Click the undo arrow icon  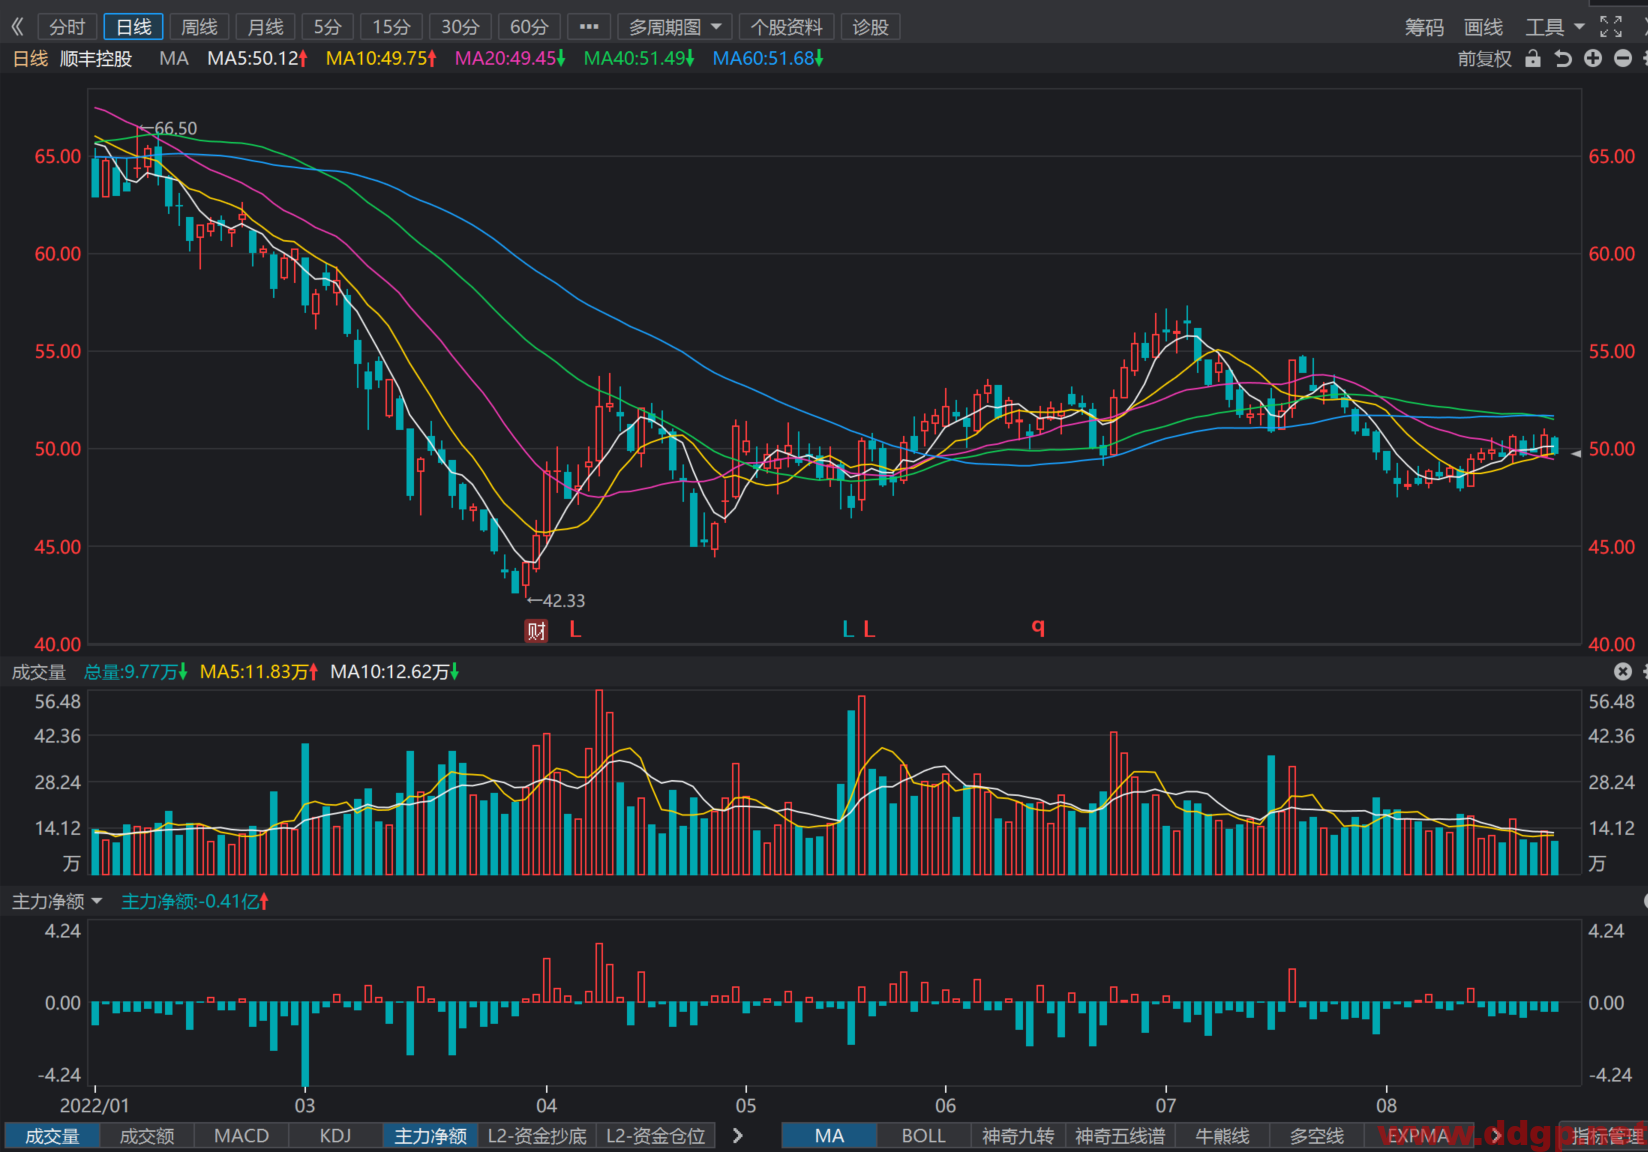point(1563,59)
